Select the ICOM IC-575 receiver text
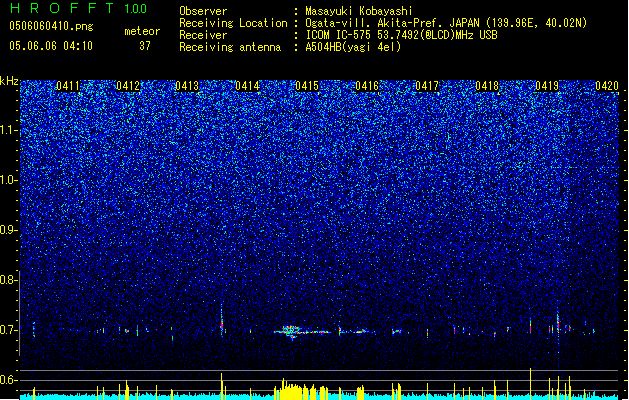 click(x=401, y=35)
